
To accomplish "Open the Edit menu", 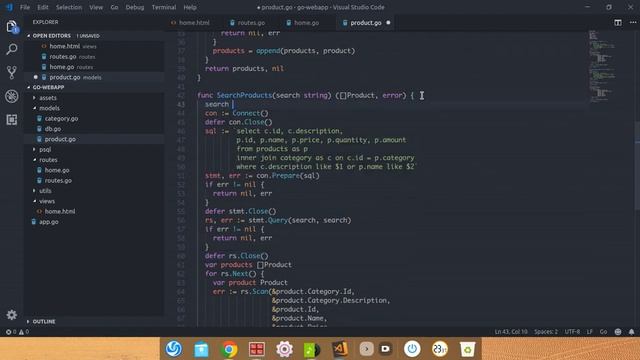I will tap(43, 7).
